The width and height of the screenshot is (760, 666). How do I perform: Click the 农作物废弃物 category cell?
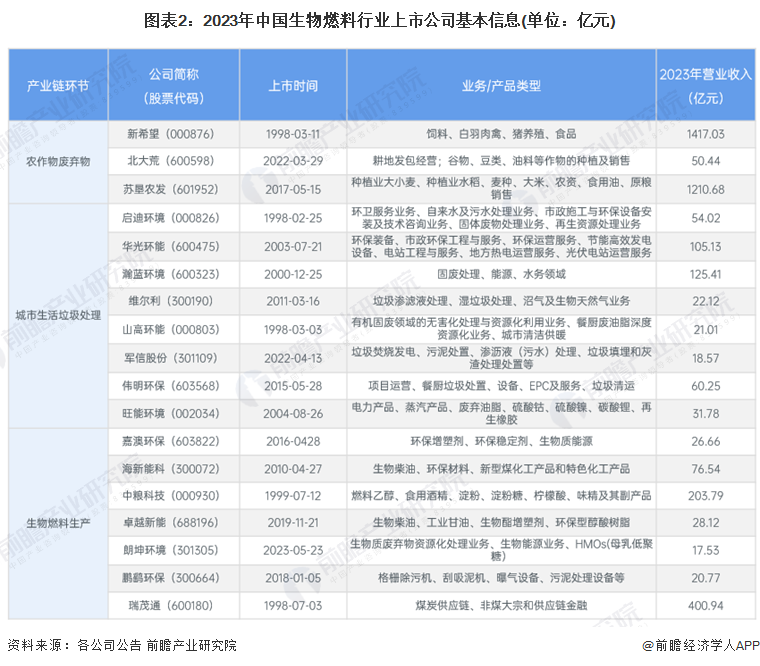pos(58,162)
